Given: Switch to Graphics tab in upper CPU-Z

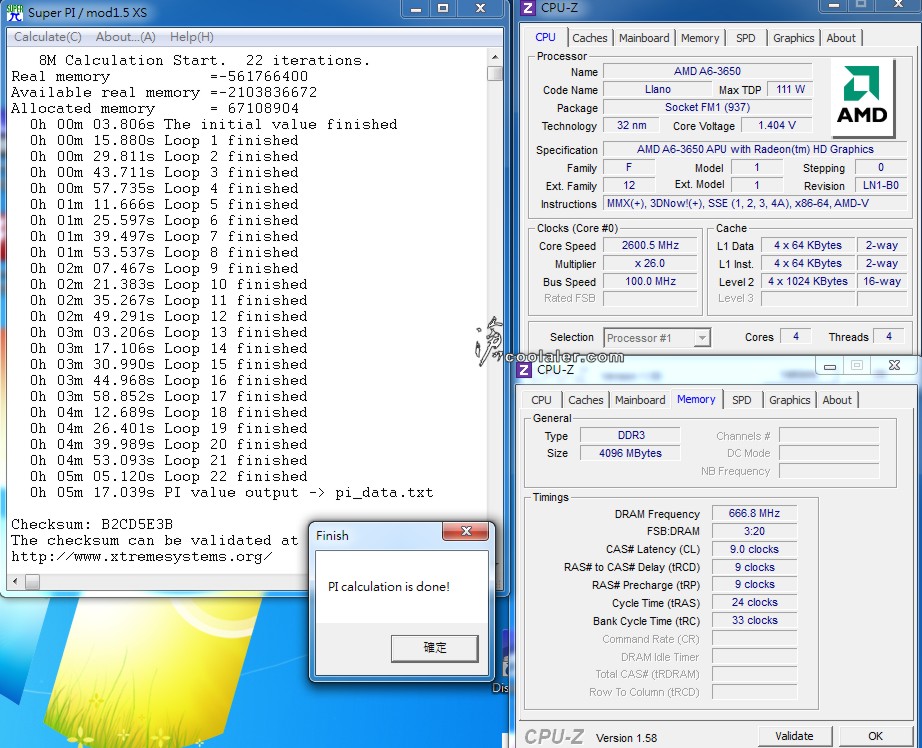Looking at the screenshot, I should pyautogui.click(x=793, y=38).
